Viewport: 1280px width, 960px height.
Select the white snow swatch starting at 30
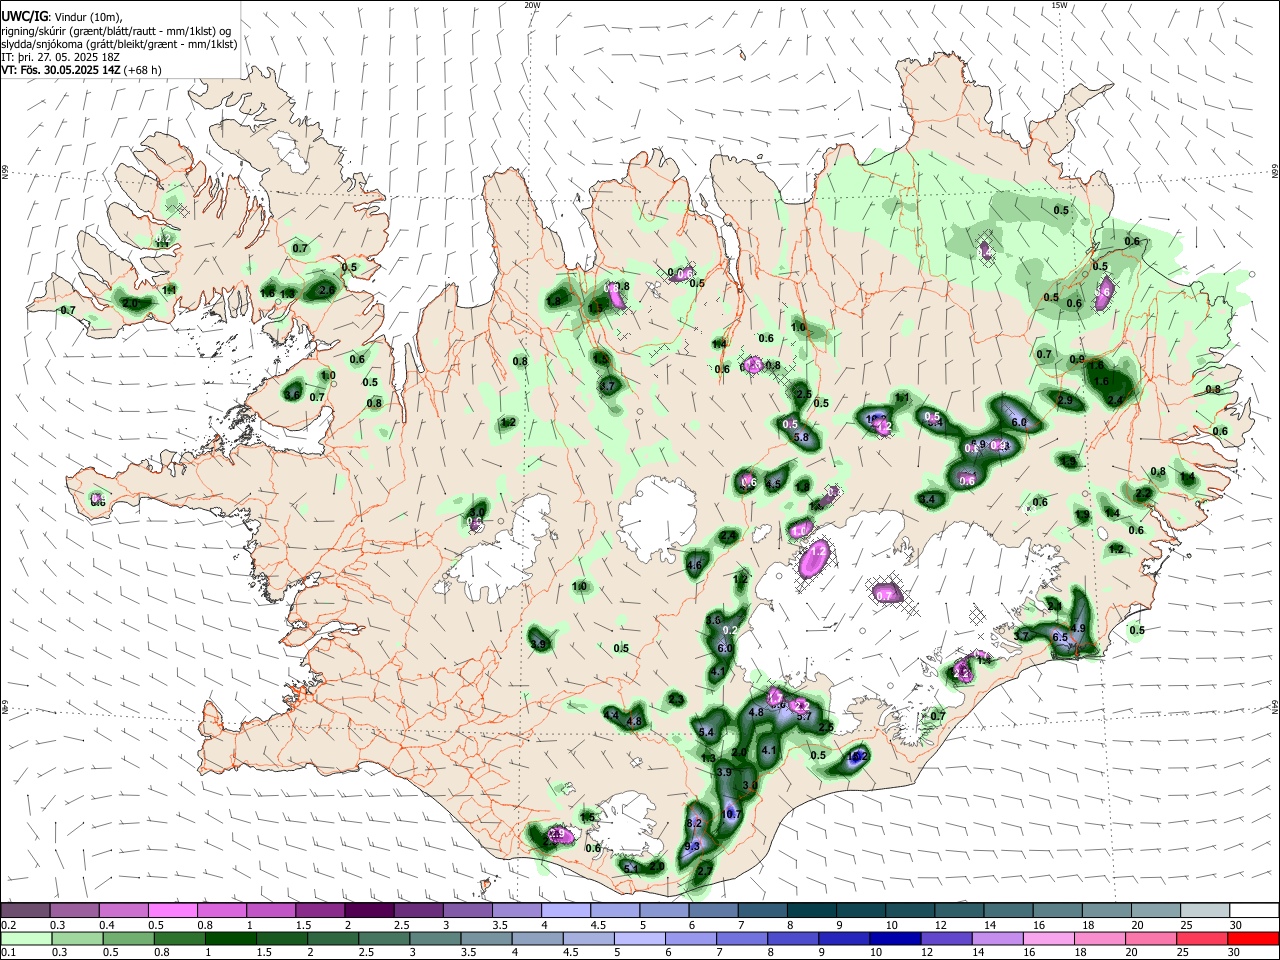point(1254,910)
